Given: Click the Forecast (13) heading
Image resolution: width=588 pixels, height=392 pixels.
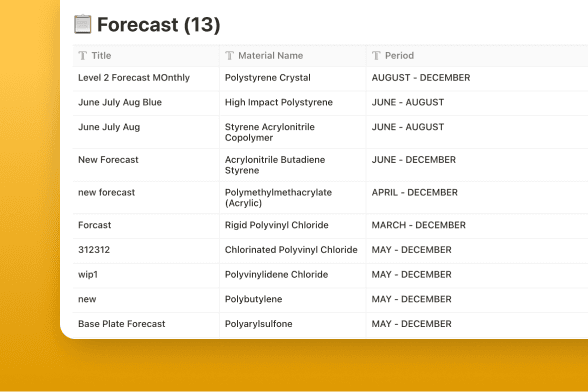Looking at the screenshot, I should point(159,25).
